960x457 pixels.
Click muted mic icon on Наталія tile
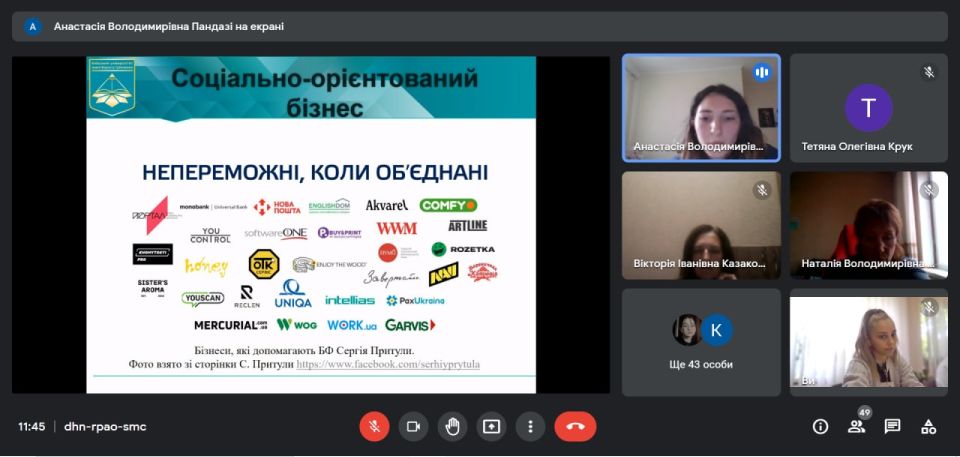point(929,190)
